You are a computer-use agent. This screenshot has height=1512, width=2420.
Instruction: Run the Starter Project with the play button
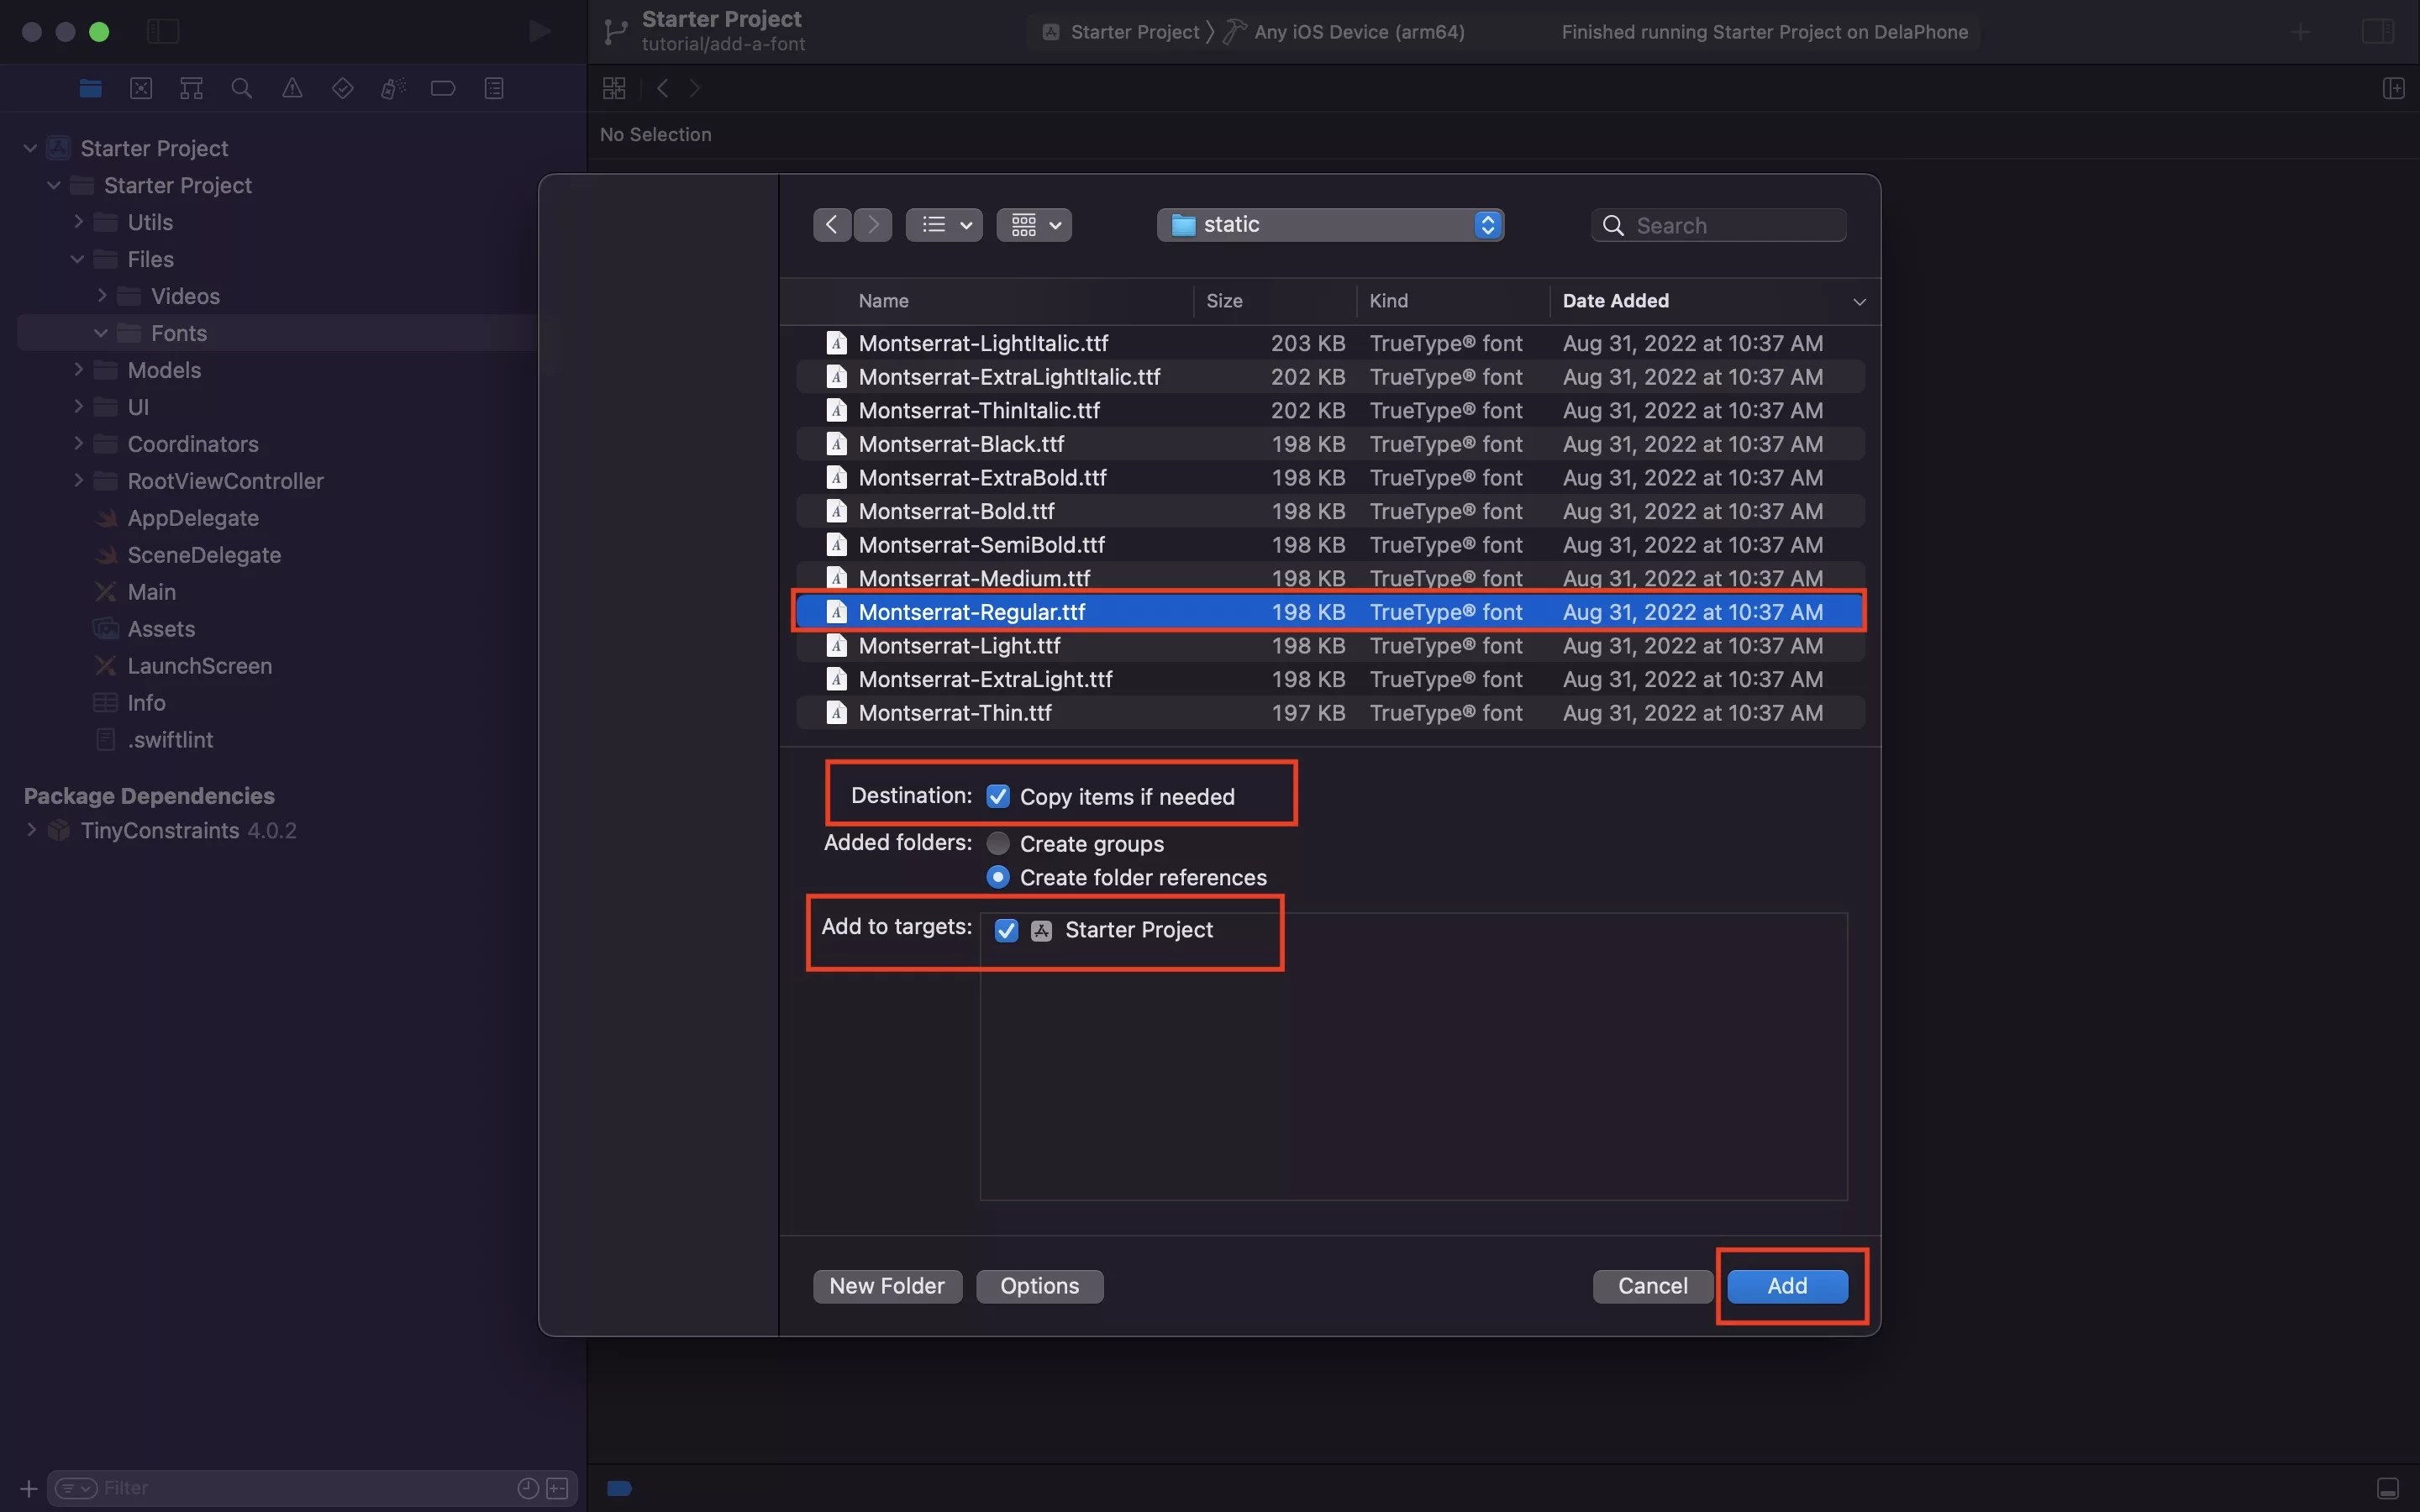[x=539, y=31]
